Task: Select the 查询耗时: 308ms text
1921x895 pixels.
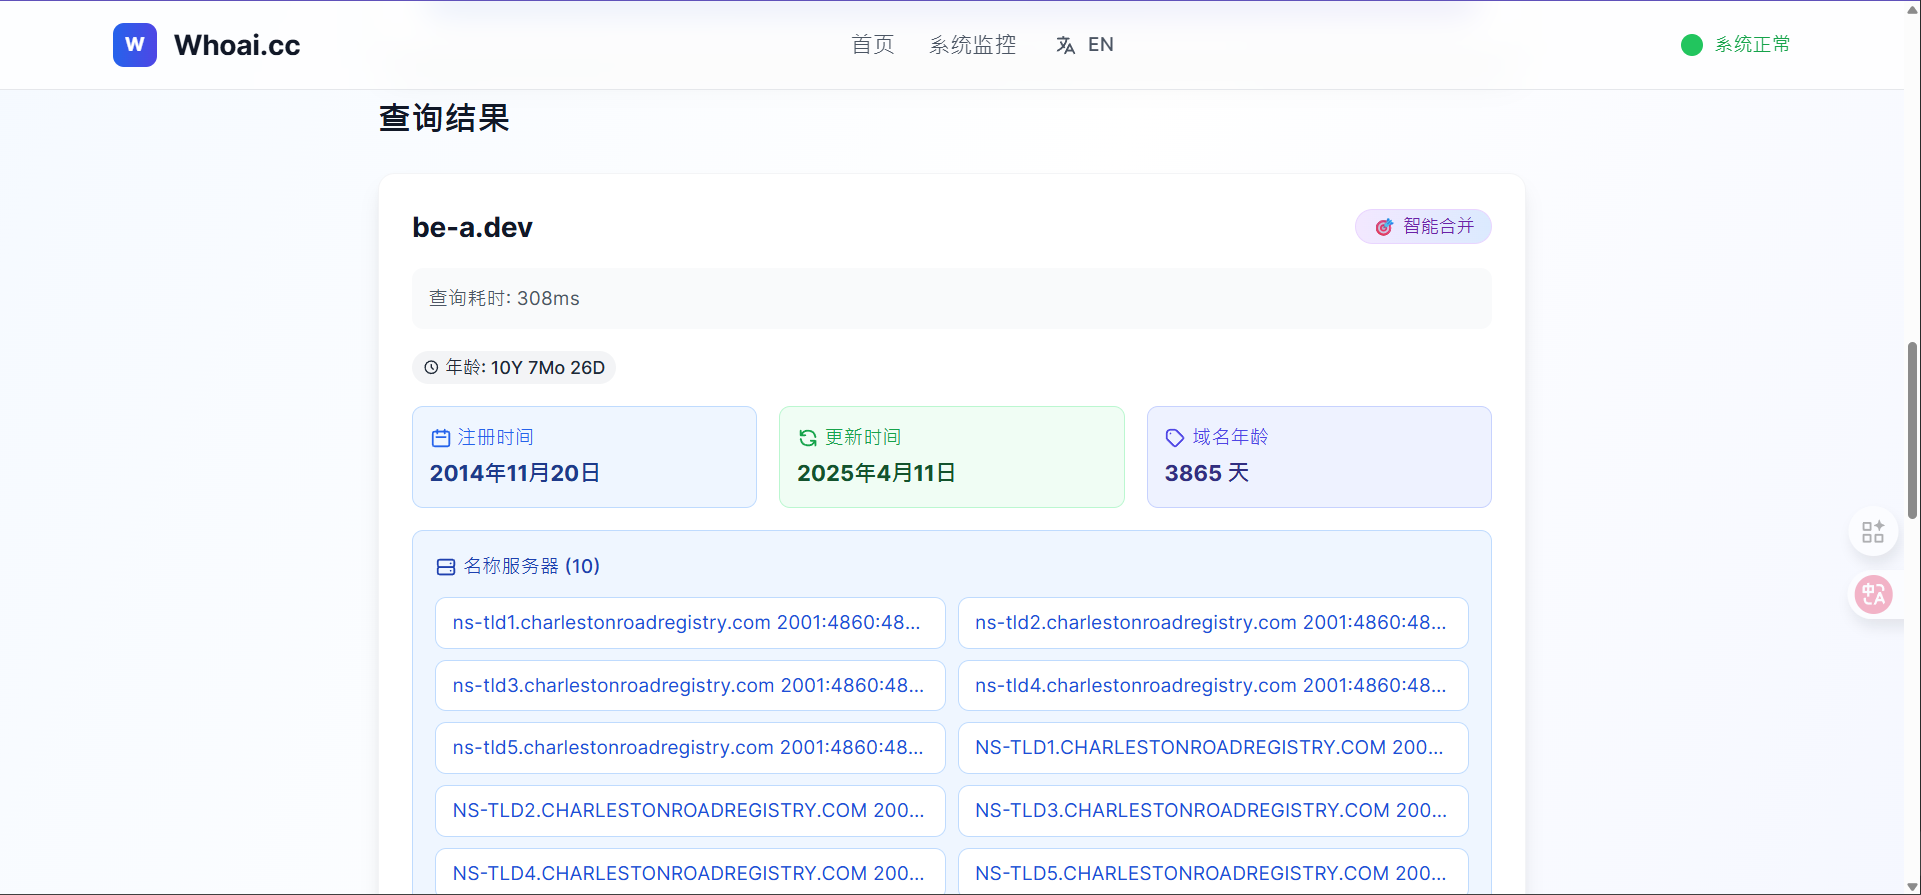Action: coord(504,299)
